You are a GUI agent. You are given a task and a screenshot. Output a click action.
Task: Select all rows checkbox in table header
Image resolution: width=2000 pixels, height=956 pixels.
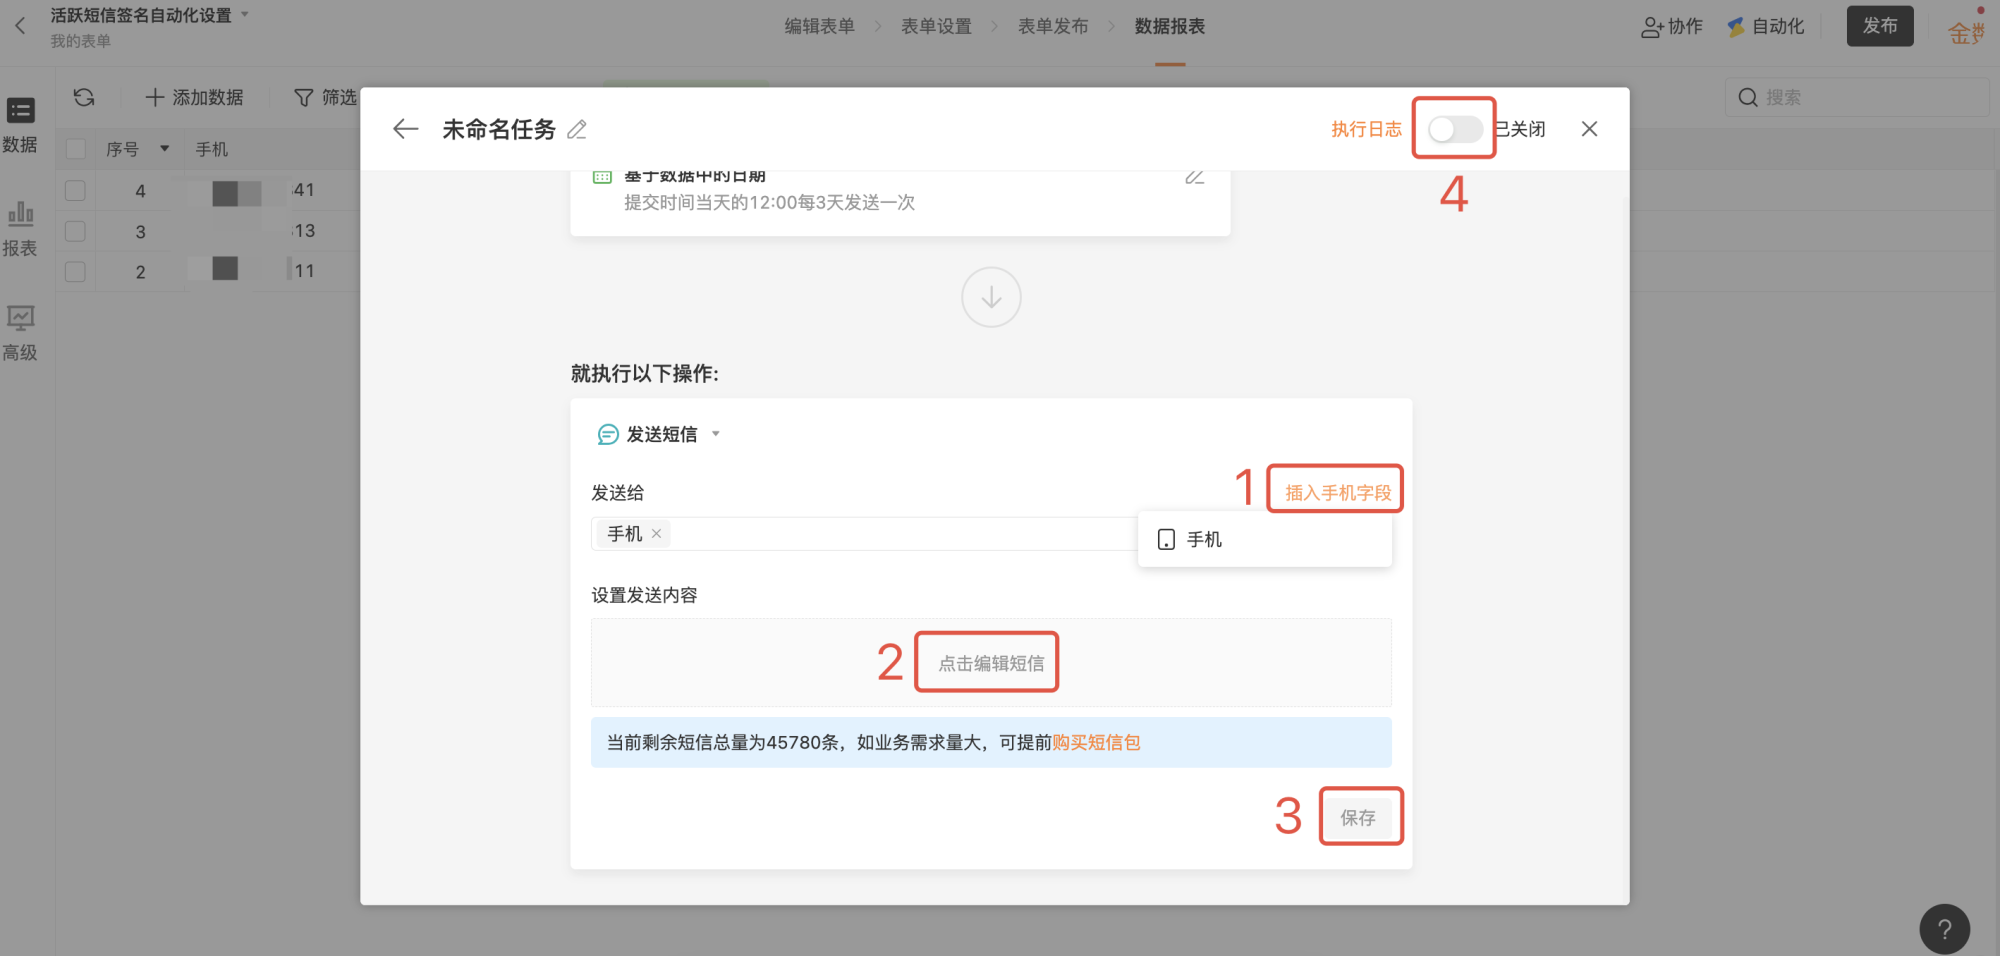tap(75, 149)
